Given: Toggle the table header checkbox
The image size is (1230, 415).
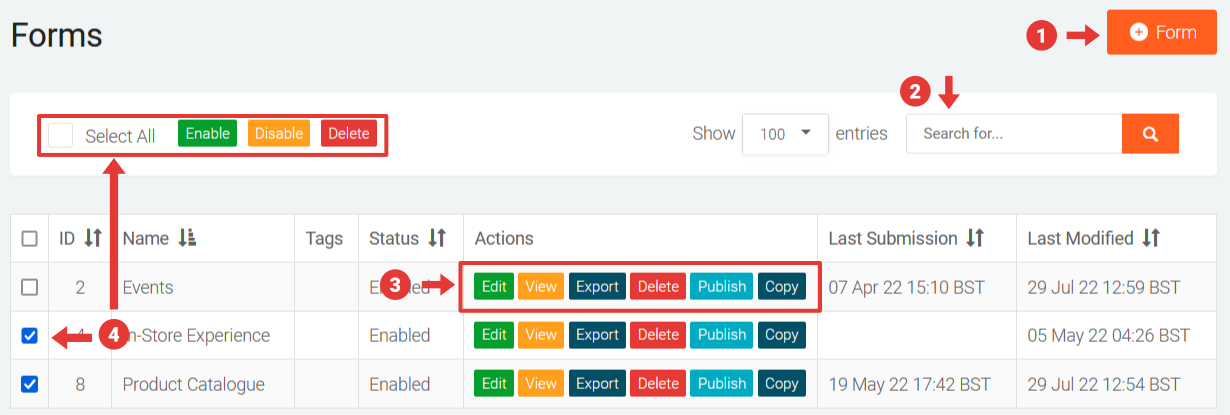Looking at the screenshot, I should pyautogui.click(x=30, y=238).
